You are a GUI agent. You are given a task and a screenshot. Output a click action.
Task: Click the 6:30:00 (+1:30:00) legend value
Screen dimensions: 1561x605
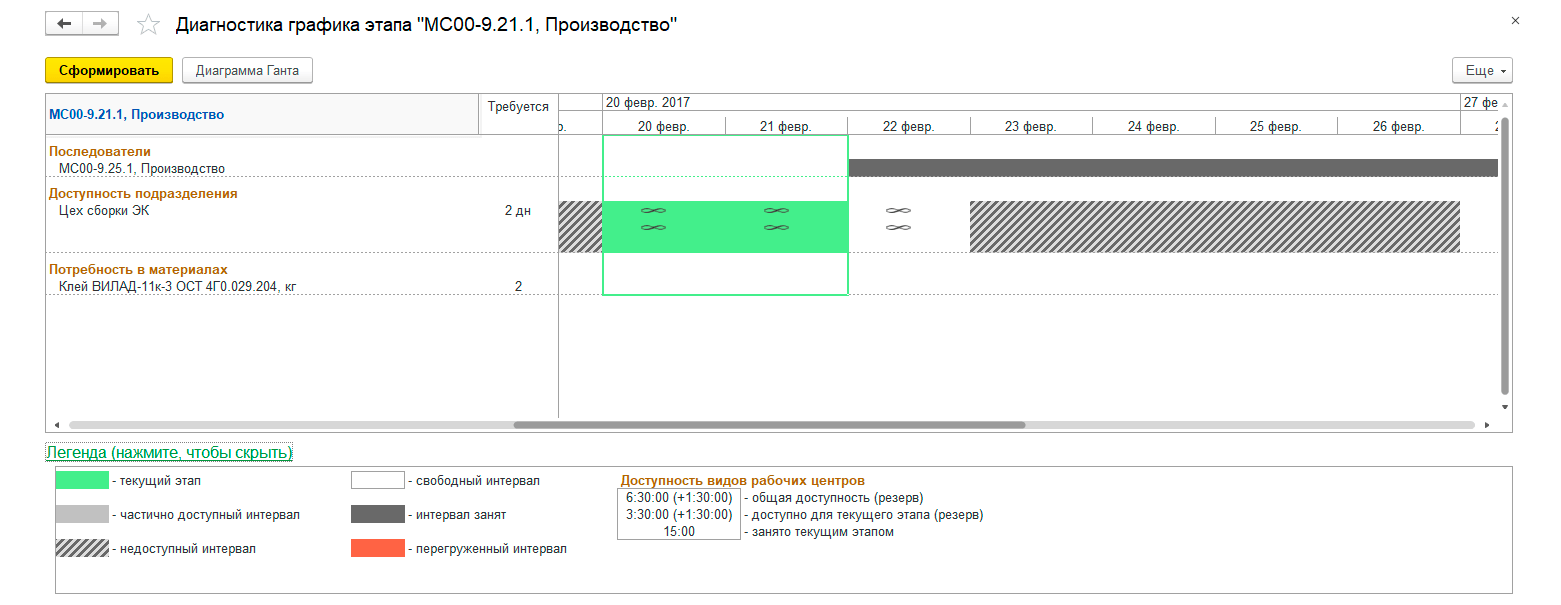coord(679,497)
